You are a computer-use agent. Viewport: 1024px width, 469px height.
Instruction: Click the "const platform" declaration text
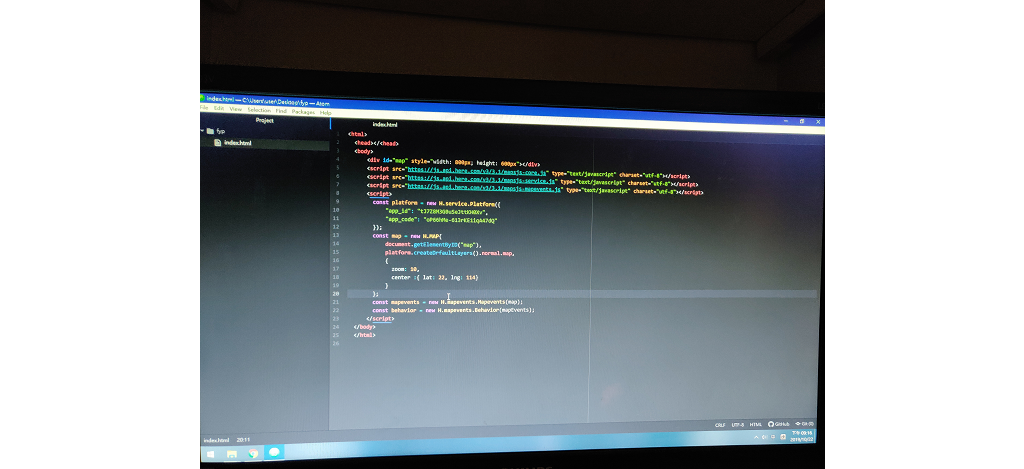(395, 202)
